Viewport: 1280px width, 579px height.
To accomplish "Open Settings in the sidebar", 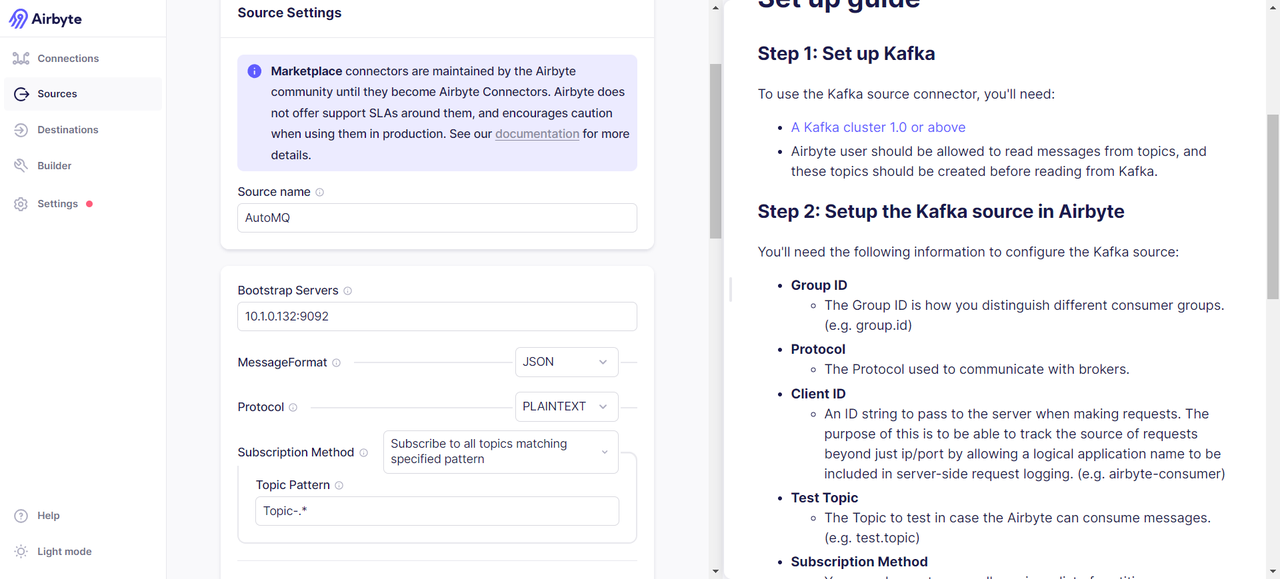I will coord(57,204).
